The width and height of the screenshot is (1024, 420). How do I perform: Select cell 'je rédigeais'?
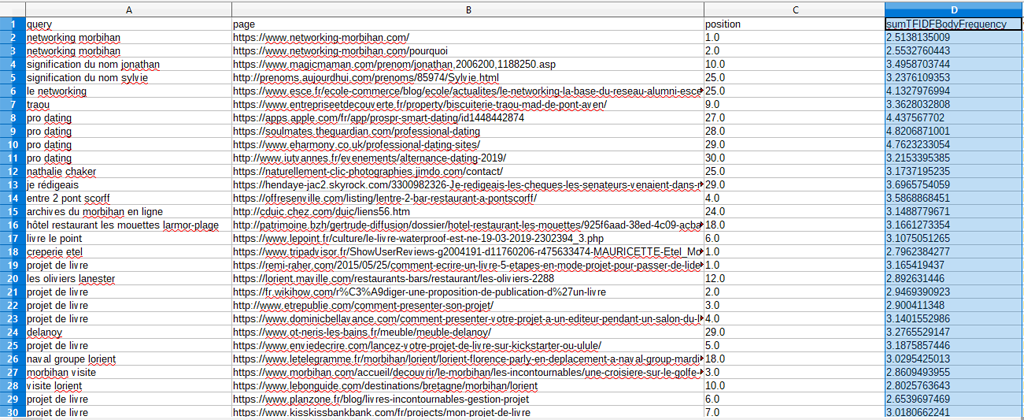129,185
